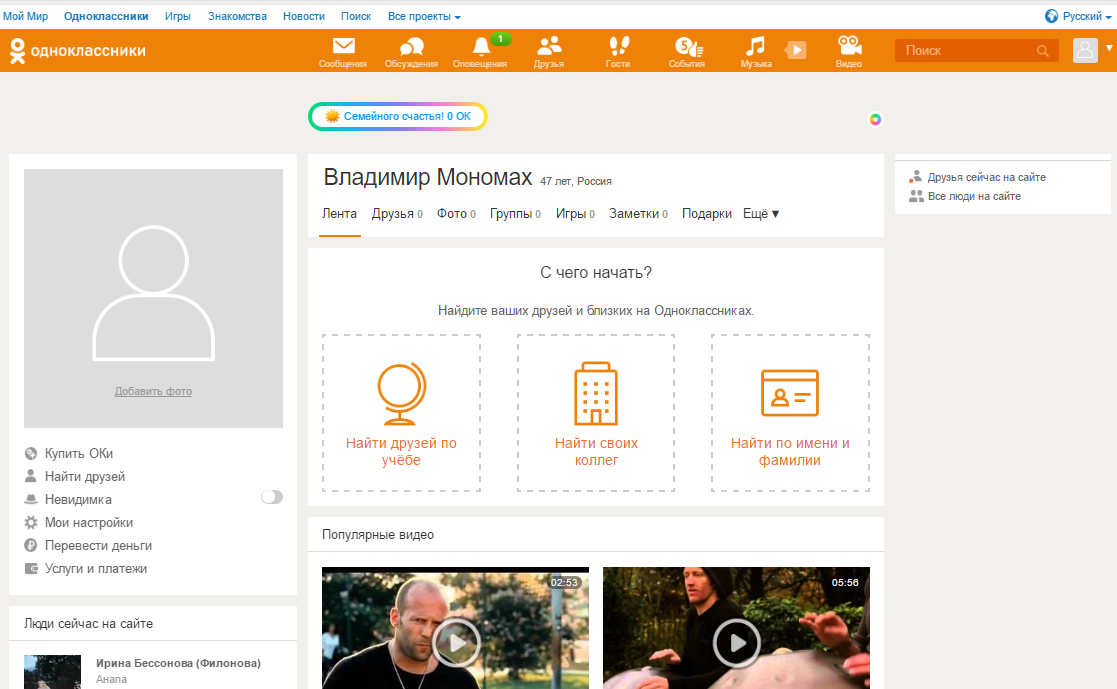Open the Друзья people icon
This screenshot has height=689, width=1117.
coord(549,47)
